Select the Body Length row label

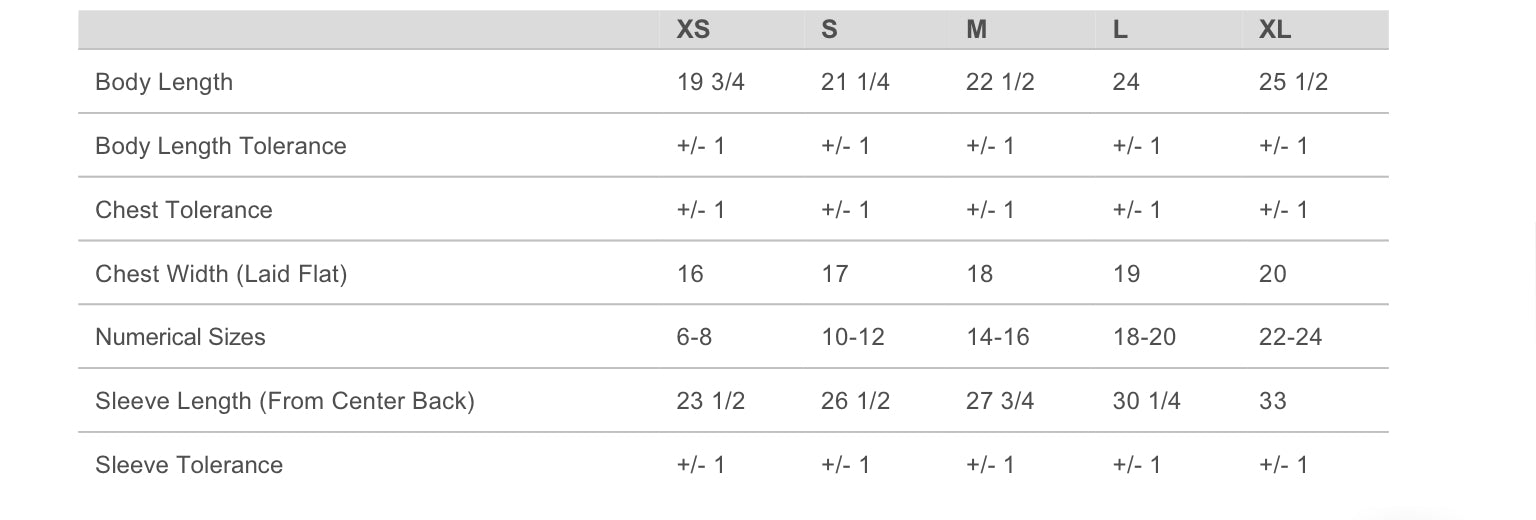[x=164, y=82]
